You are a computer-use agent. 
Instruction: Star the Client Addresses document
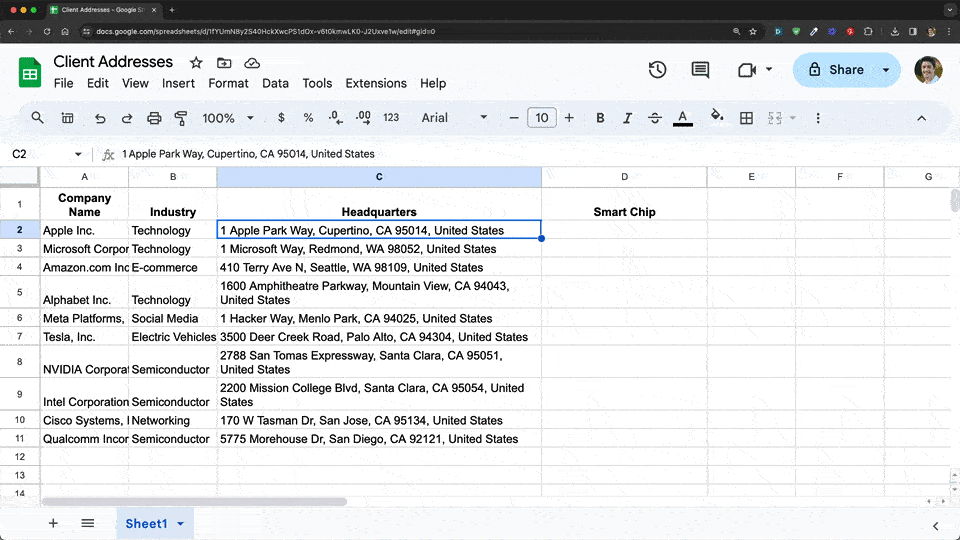196,62
